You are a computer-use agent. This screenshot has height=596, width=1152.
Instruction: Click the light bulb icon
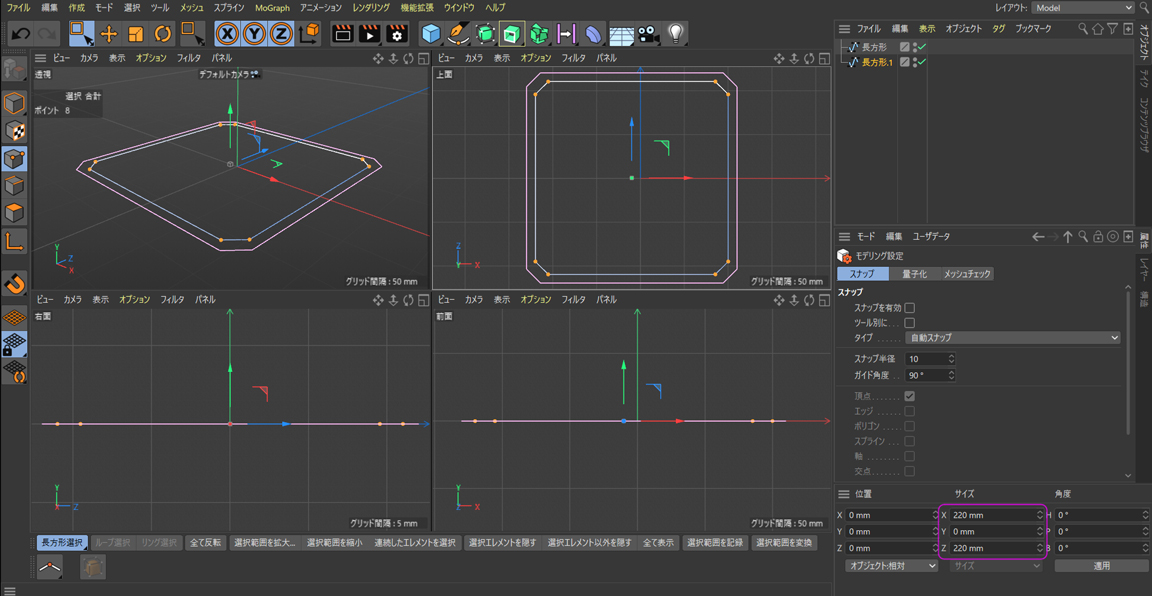(676, 33)
